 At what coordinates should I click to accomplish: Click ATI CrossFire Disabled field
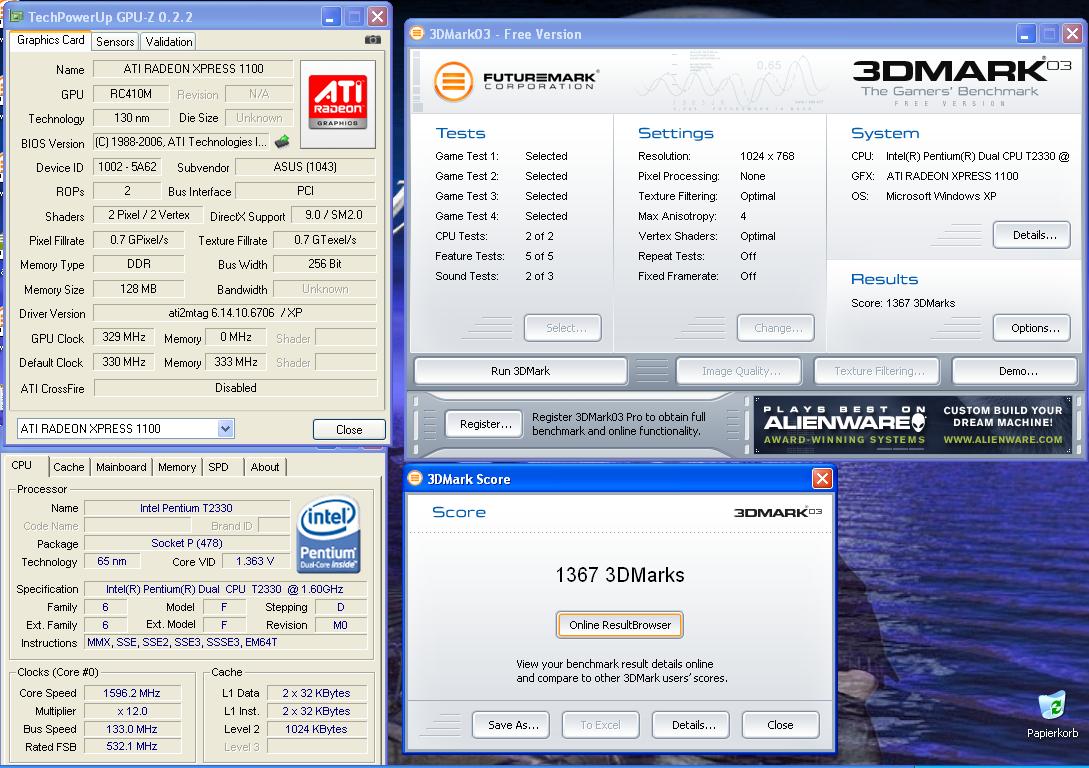click(235, 388)
